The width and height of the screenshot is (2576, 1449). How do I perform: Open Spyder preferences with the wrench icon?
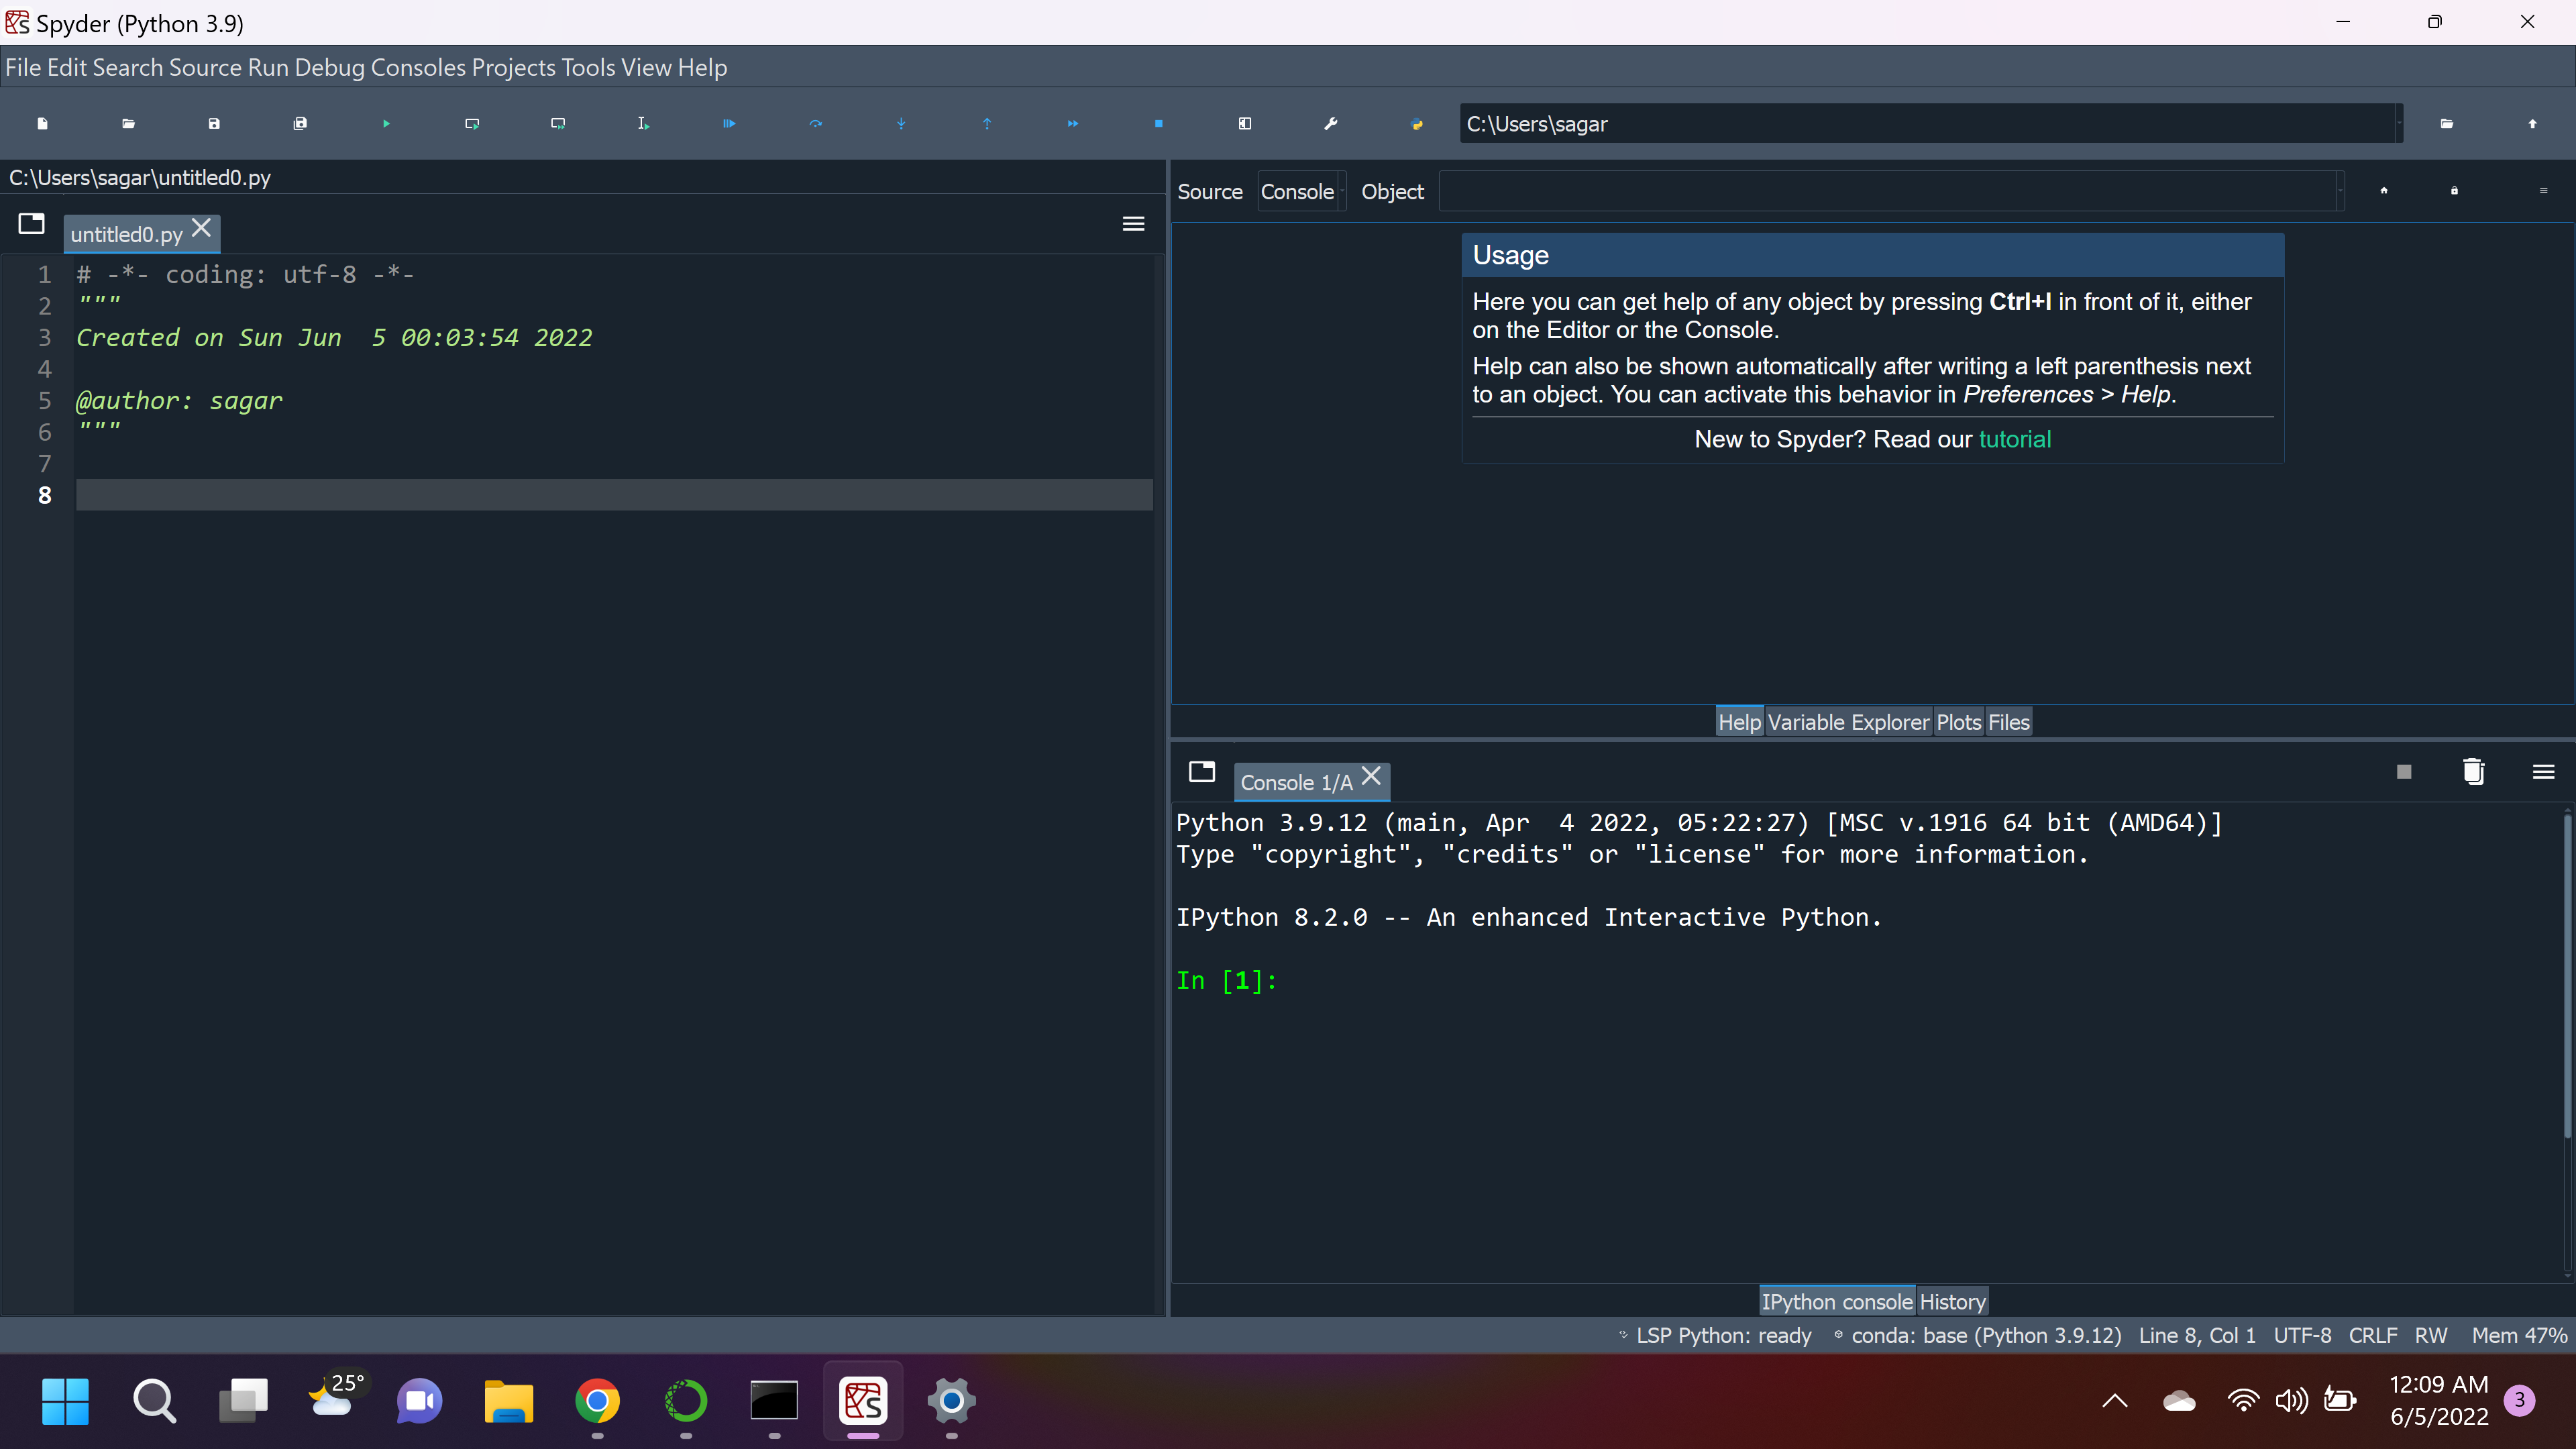tap(1330, 123)
